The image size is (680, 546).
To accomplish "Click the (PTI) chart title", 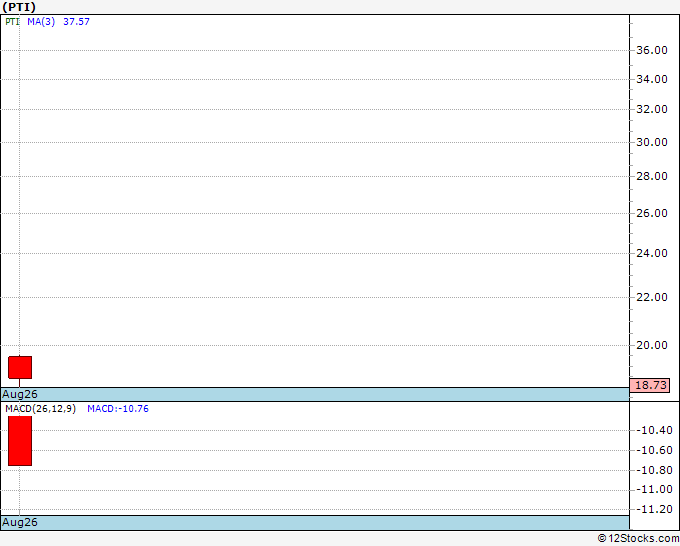I will tap(19, 7).
